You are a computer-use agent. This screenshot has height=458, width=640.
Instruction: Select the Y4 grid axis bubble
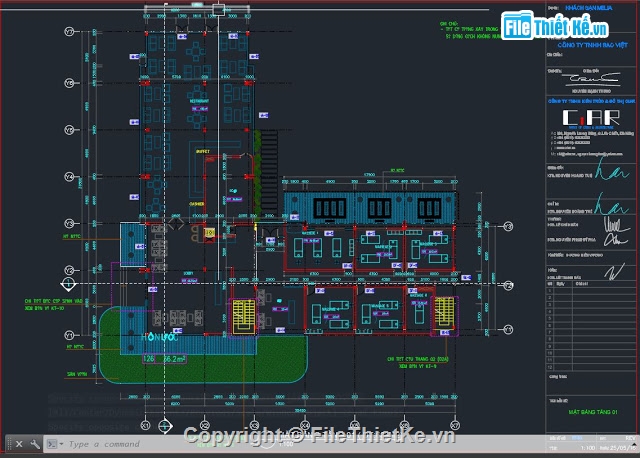[x=69, y=177]
